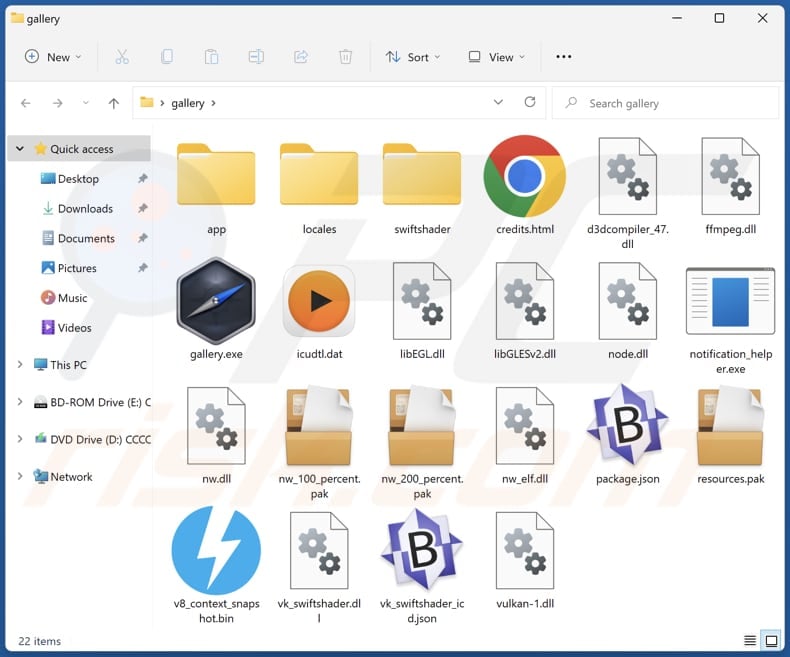The image size is (790, 657).
Task: Switch to large thumbnails view layout
Action: pyautogui.click(x=772, y=641)
